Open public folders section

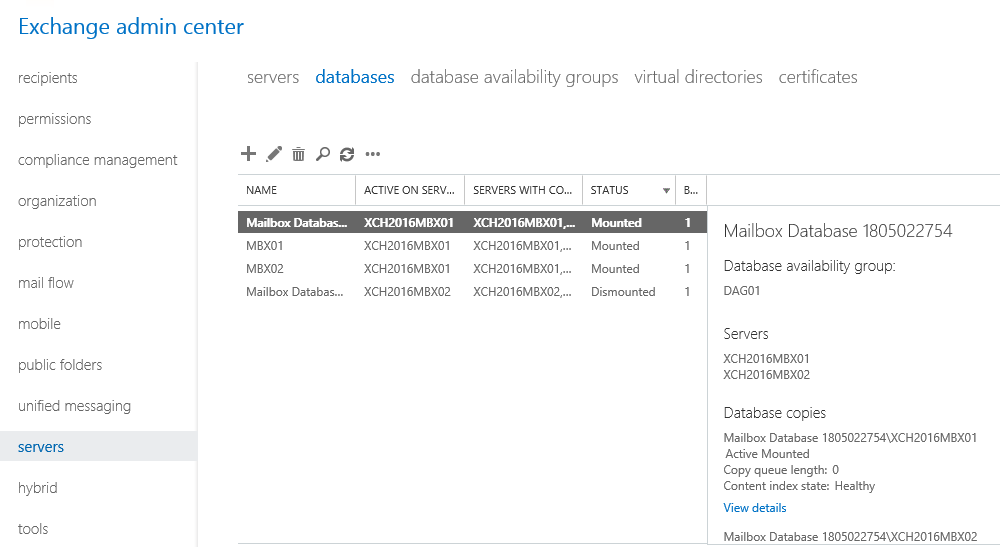(x=60, y=365)
